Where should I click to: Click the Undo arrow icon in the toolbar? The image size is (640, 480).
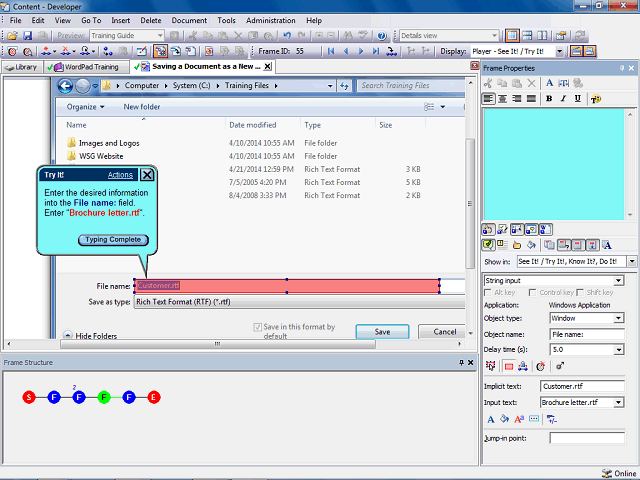[287, 36]
